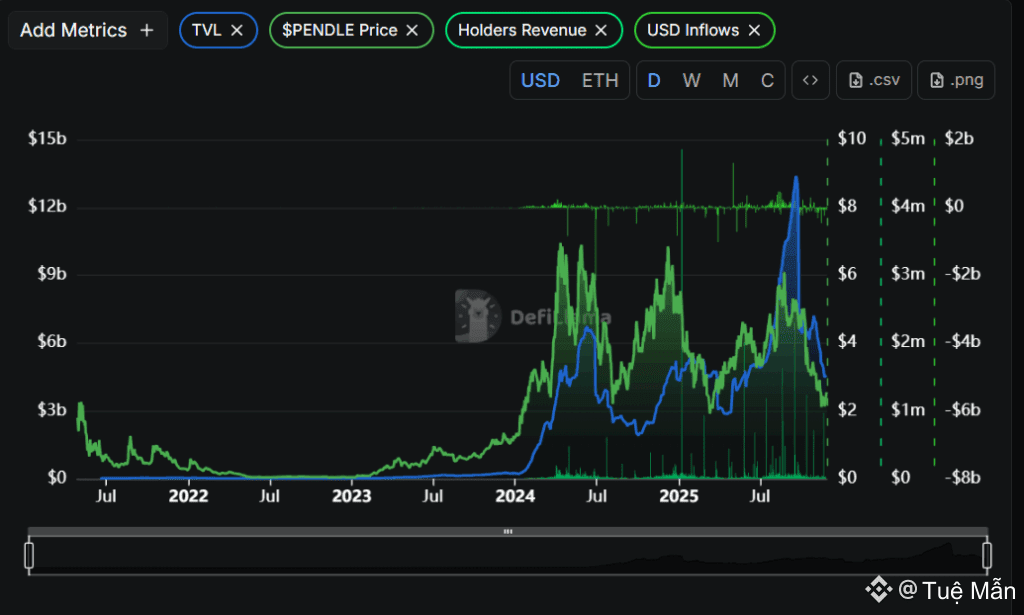1024x615 pixels.
Task: Remove the USD Inflows metric
Action: (754, 30)
